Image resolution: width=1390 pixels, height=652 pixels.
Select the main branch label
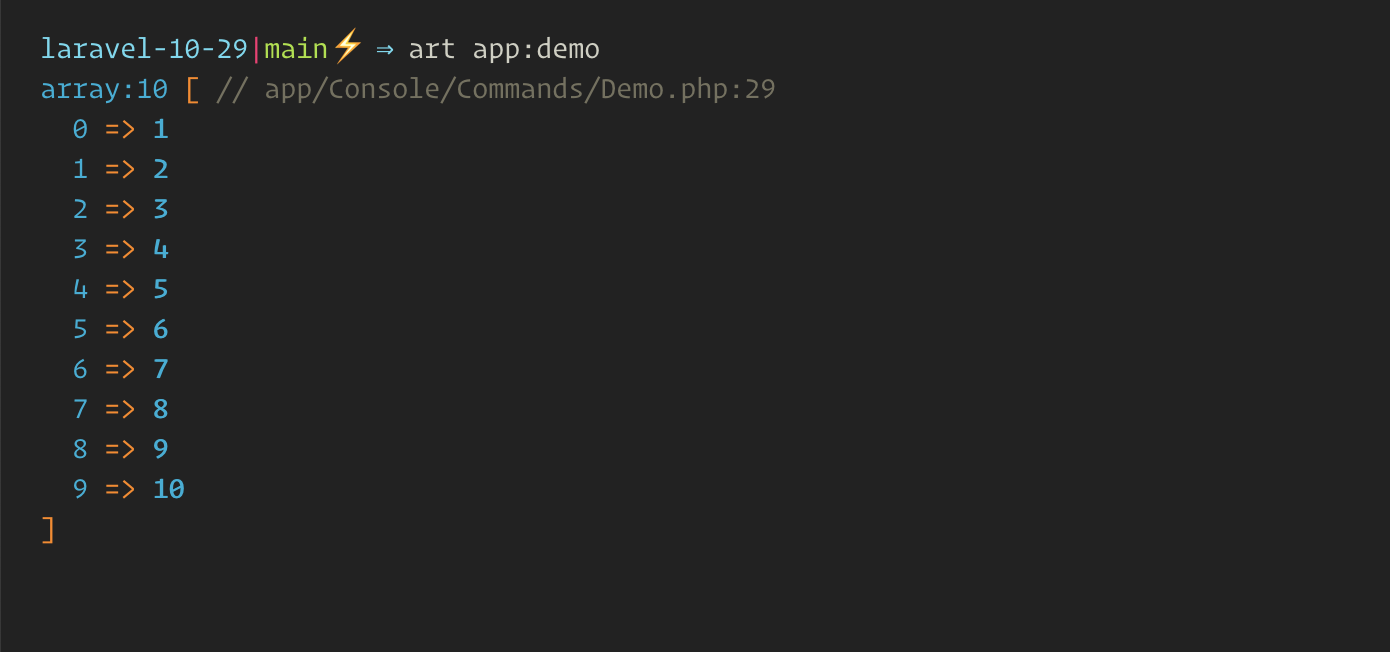pyautogui.click(x=296, y=49)
